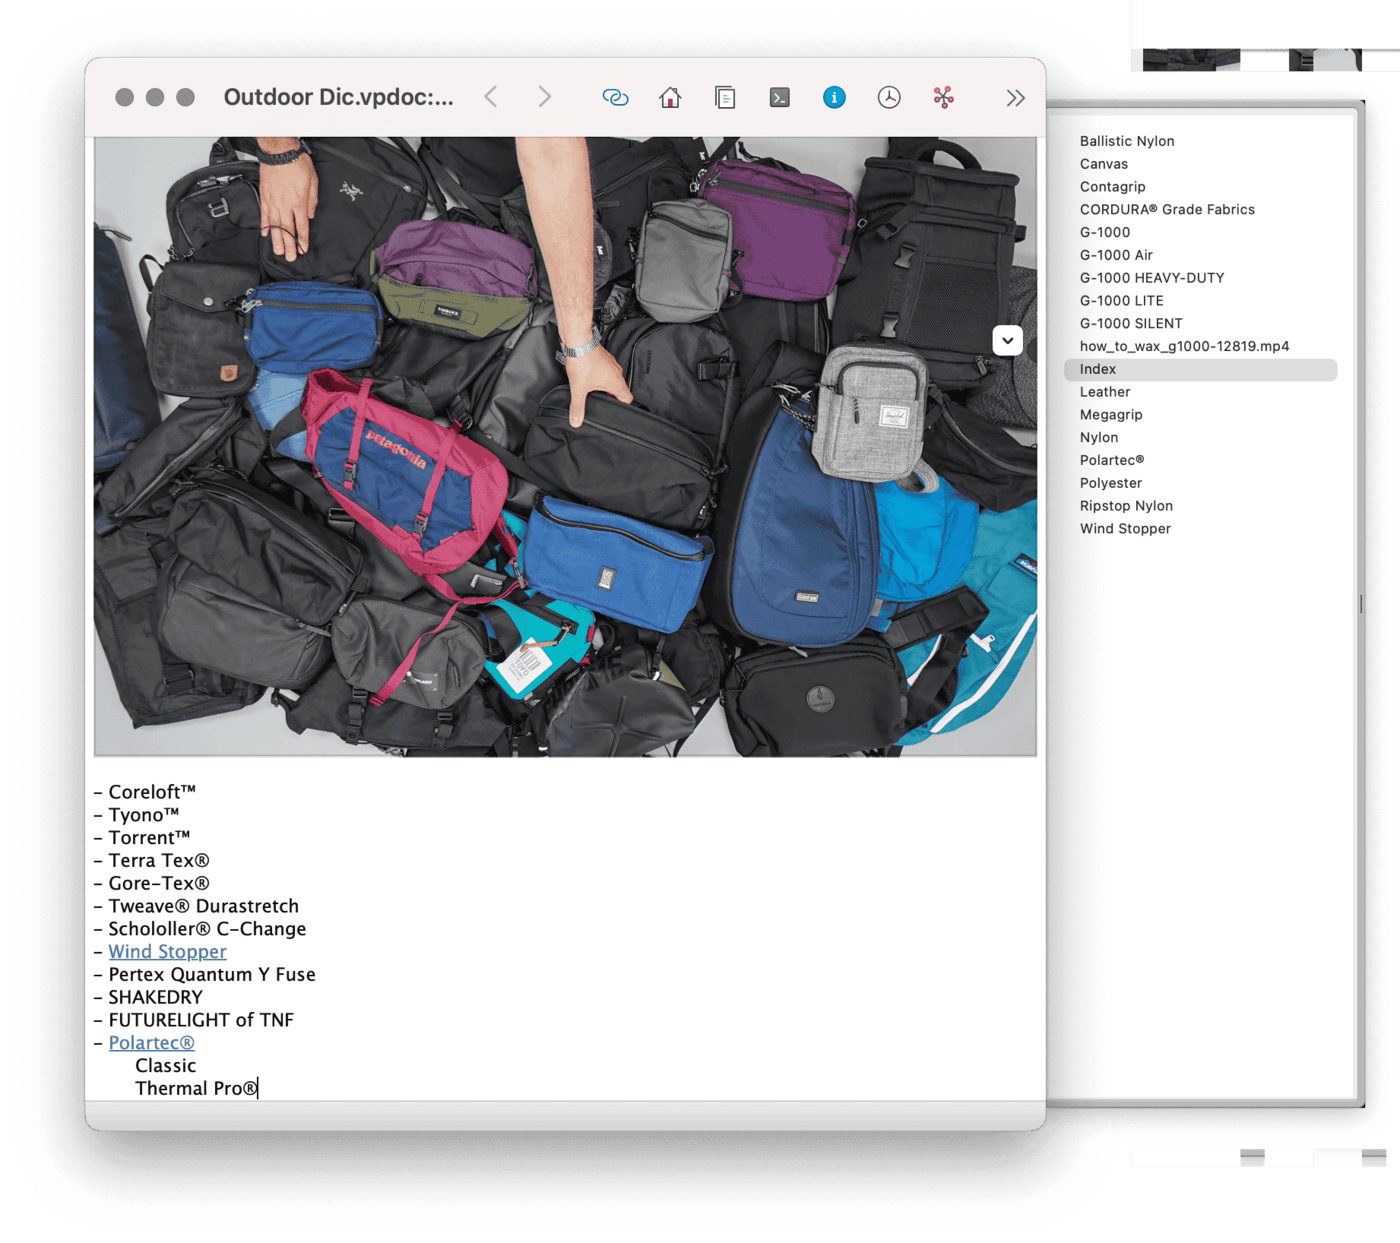
Task: Open the Megagrip page
Action: (1111, 415)
